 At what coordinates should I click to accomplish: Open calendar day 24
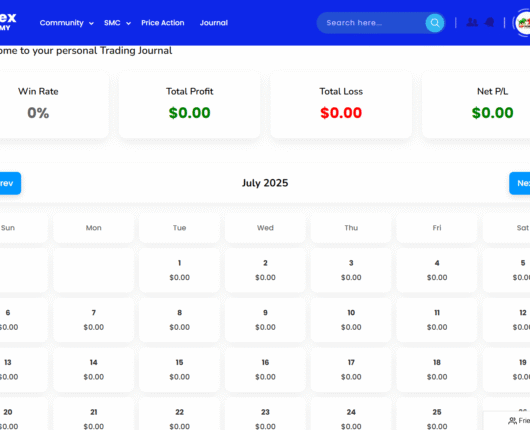(351, 414)
